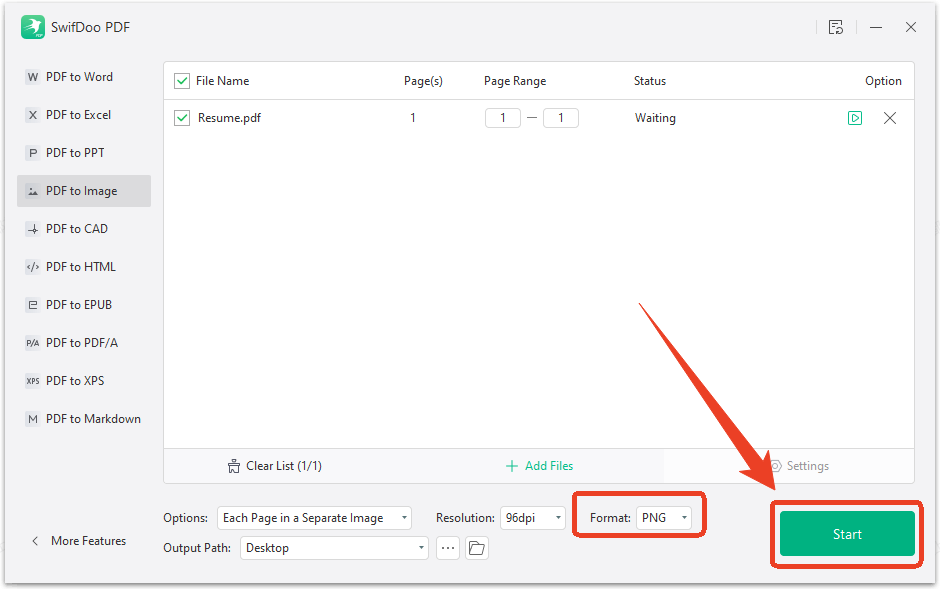
Task: Open the Format PNG dropdown
Action: point(664,518)
